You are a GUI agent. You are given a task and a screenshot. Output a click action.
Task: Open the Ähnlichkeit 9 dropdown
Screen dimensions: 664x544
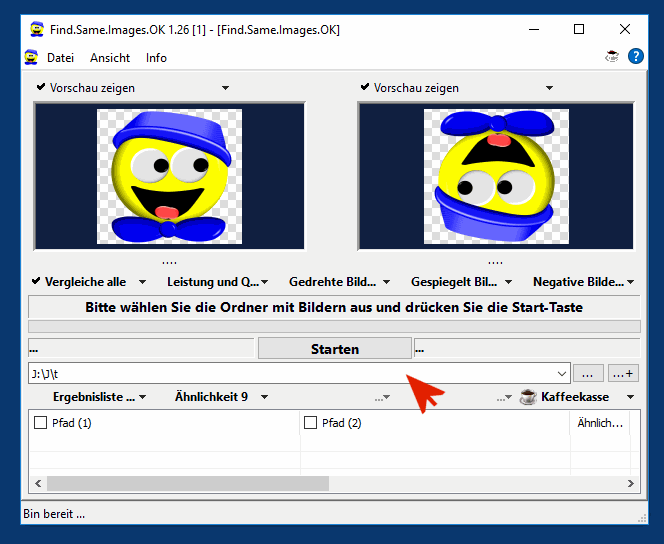click(x=221, y=397)
